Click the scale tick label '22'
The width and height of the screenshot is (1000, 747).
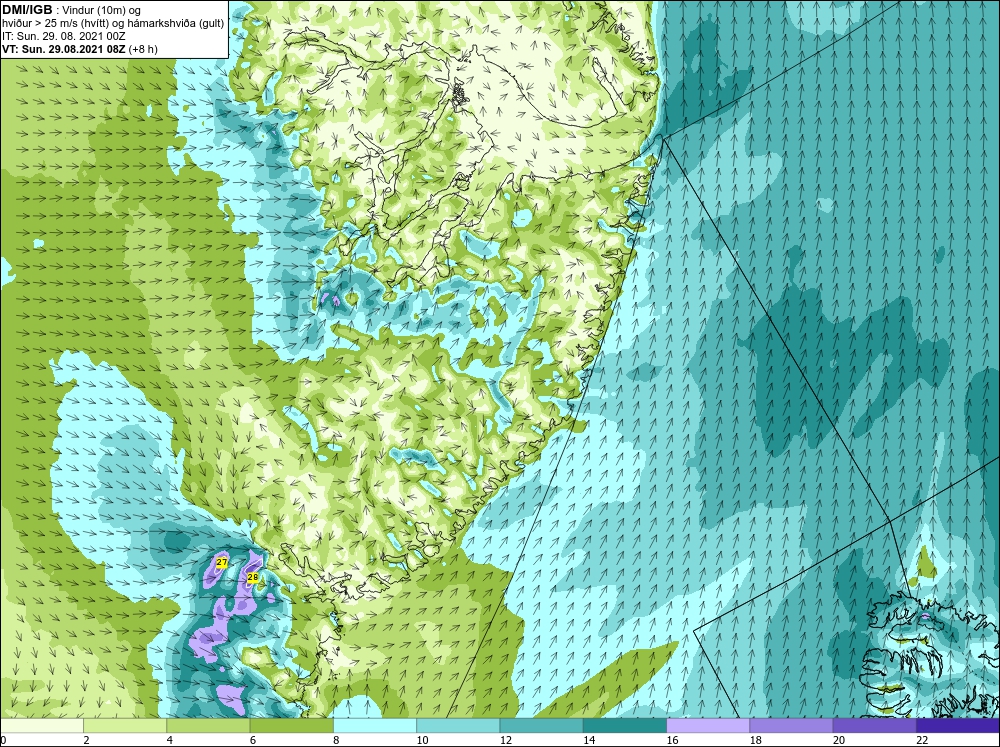(922, 740)
